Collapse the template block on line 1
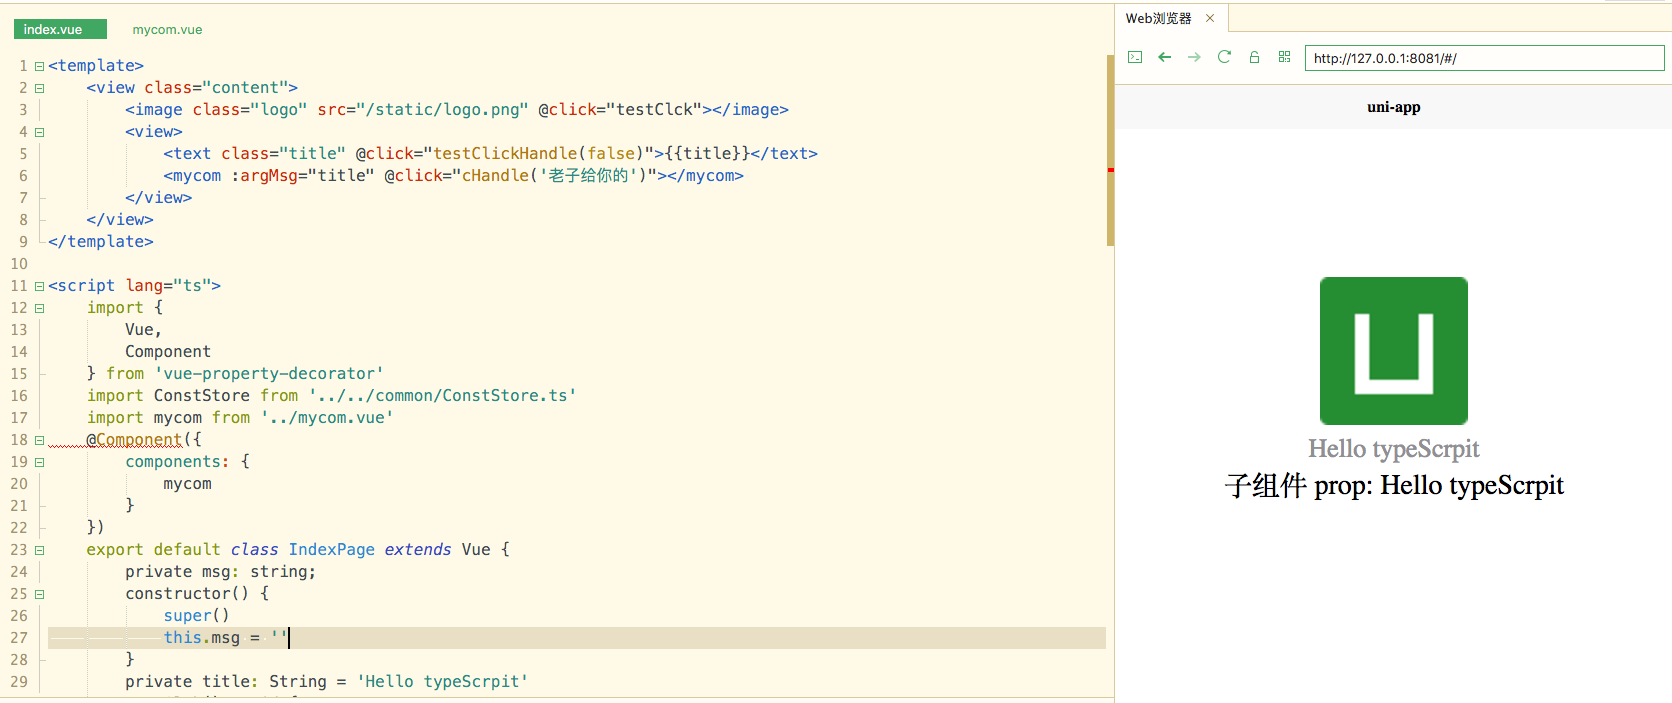 40,66
